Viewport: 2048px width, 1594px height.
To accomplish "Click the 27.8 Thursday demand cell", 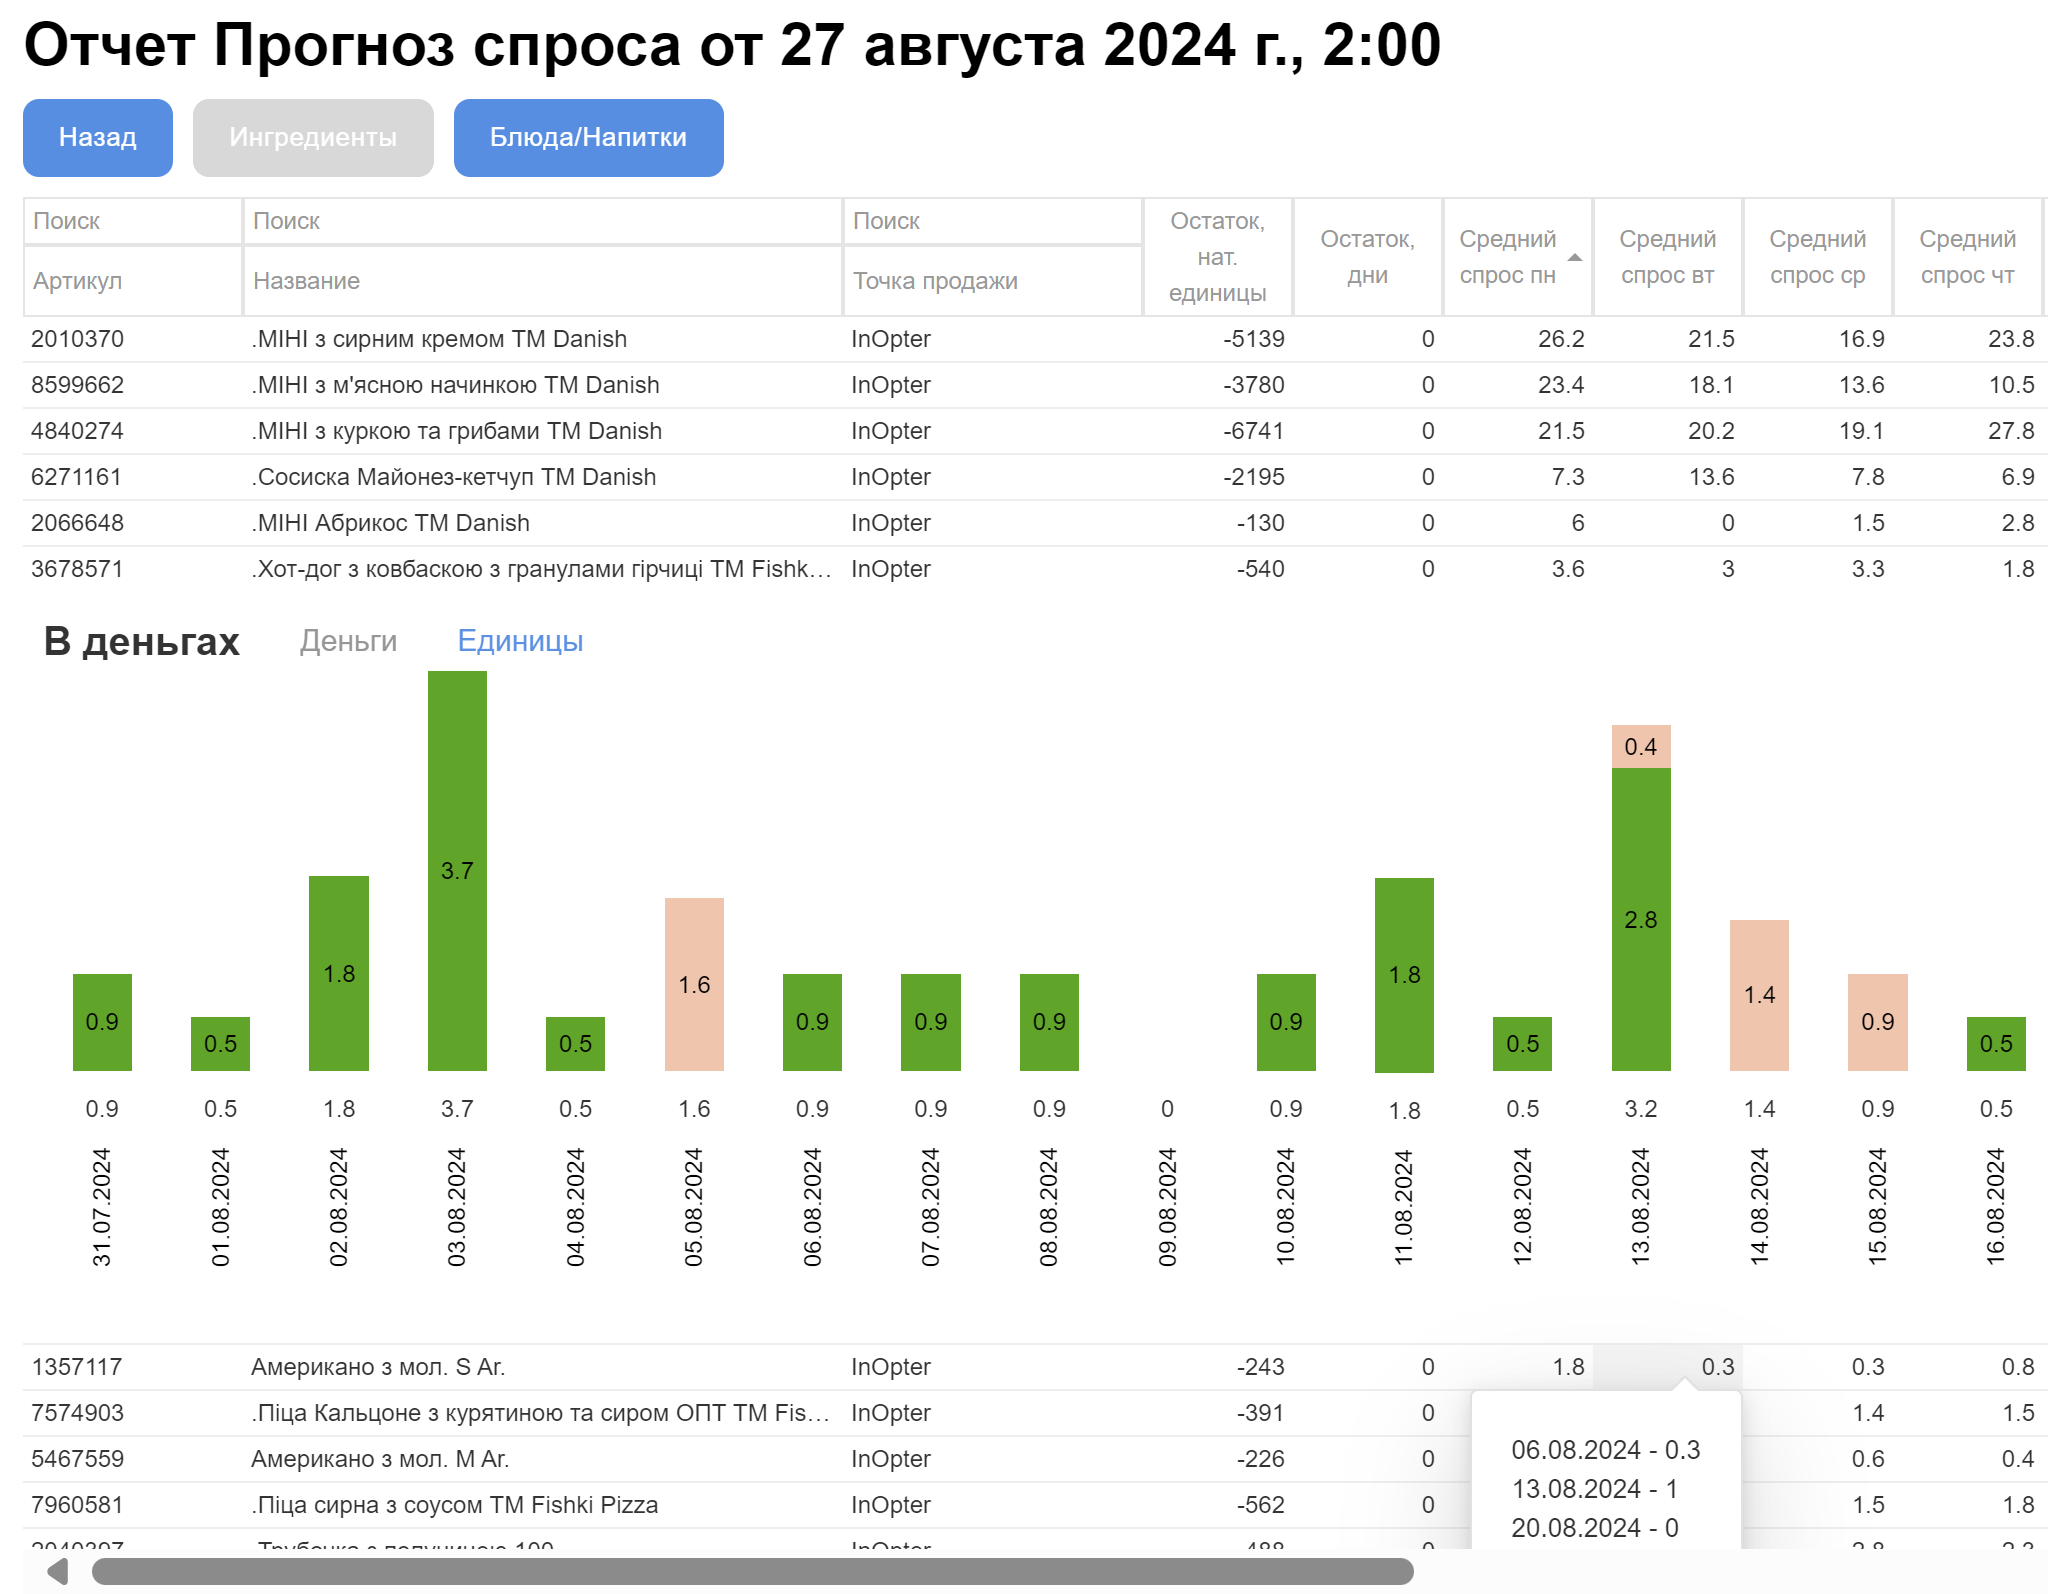I will tap(1968, 431).
